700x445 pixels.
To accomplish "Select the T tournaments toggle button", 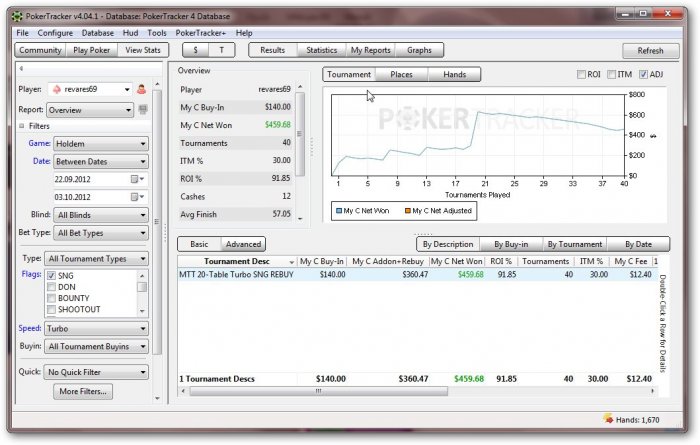I will pos(221,50).
